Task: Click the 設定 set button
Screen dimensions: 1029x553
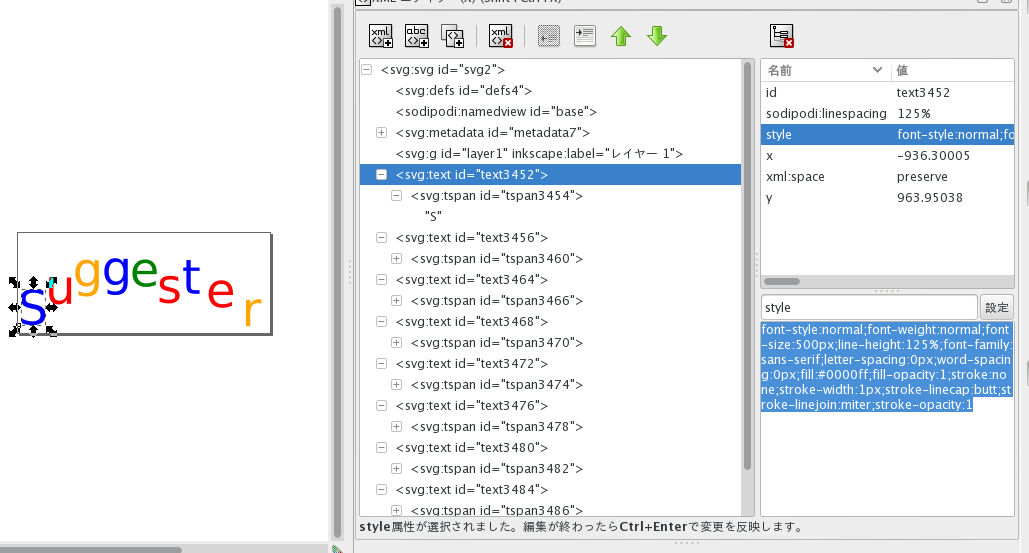Action: pos(996,307)
